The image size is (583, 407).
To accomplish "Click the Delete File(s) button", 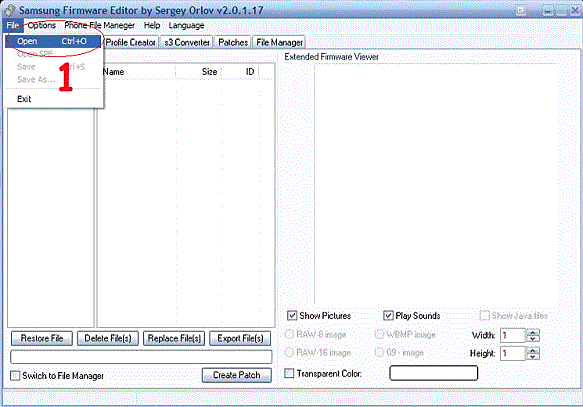I will (x=108, y=338).
